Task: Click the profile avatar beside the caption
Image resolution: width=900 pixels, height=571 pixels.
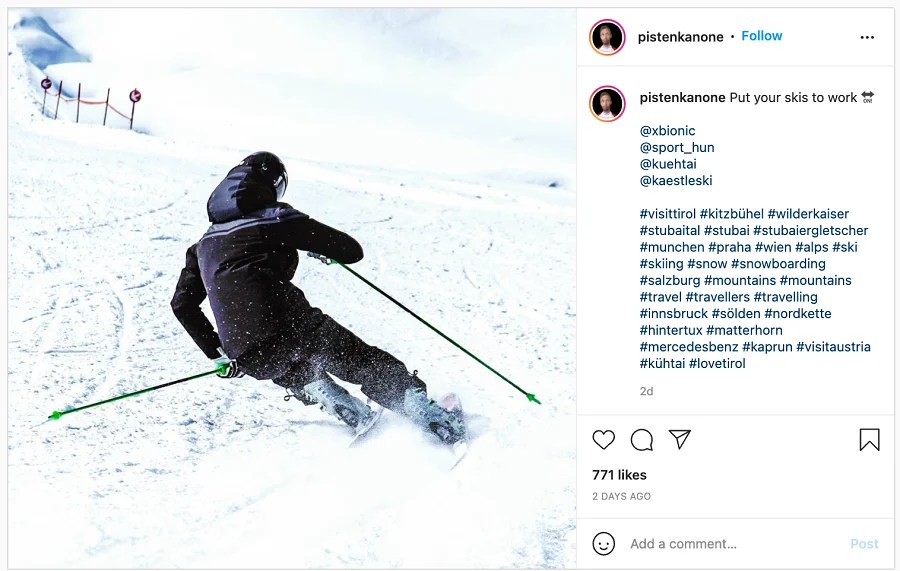Action: 607,104
